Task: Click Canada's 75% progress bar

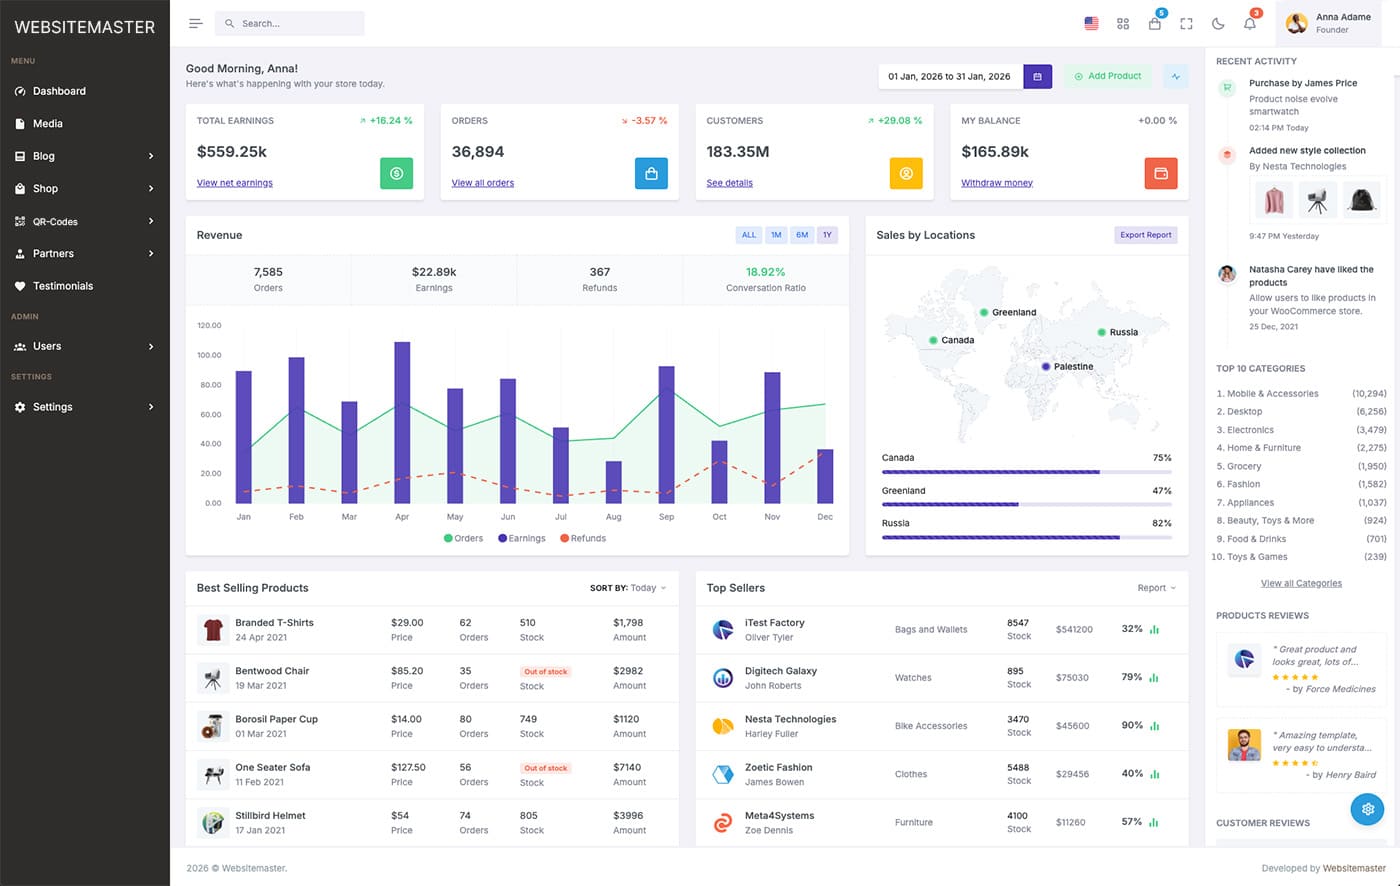Action: (x=989, y=471)
